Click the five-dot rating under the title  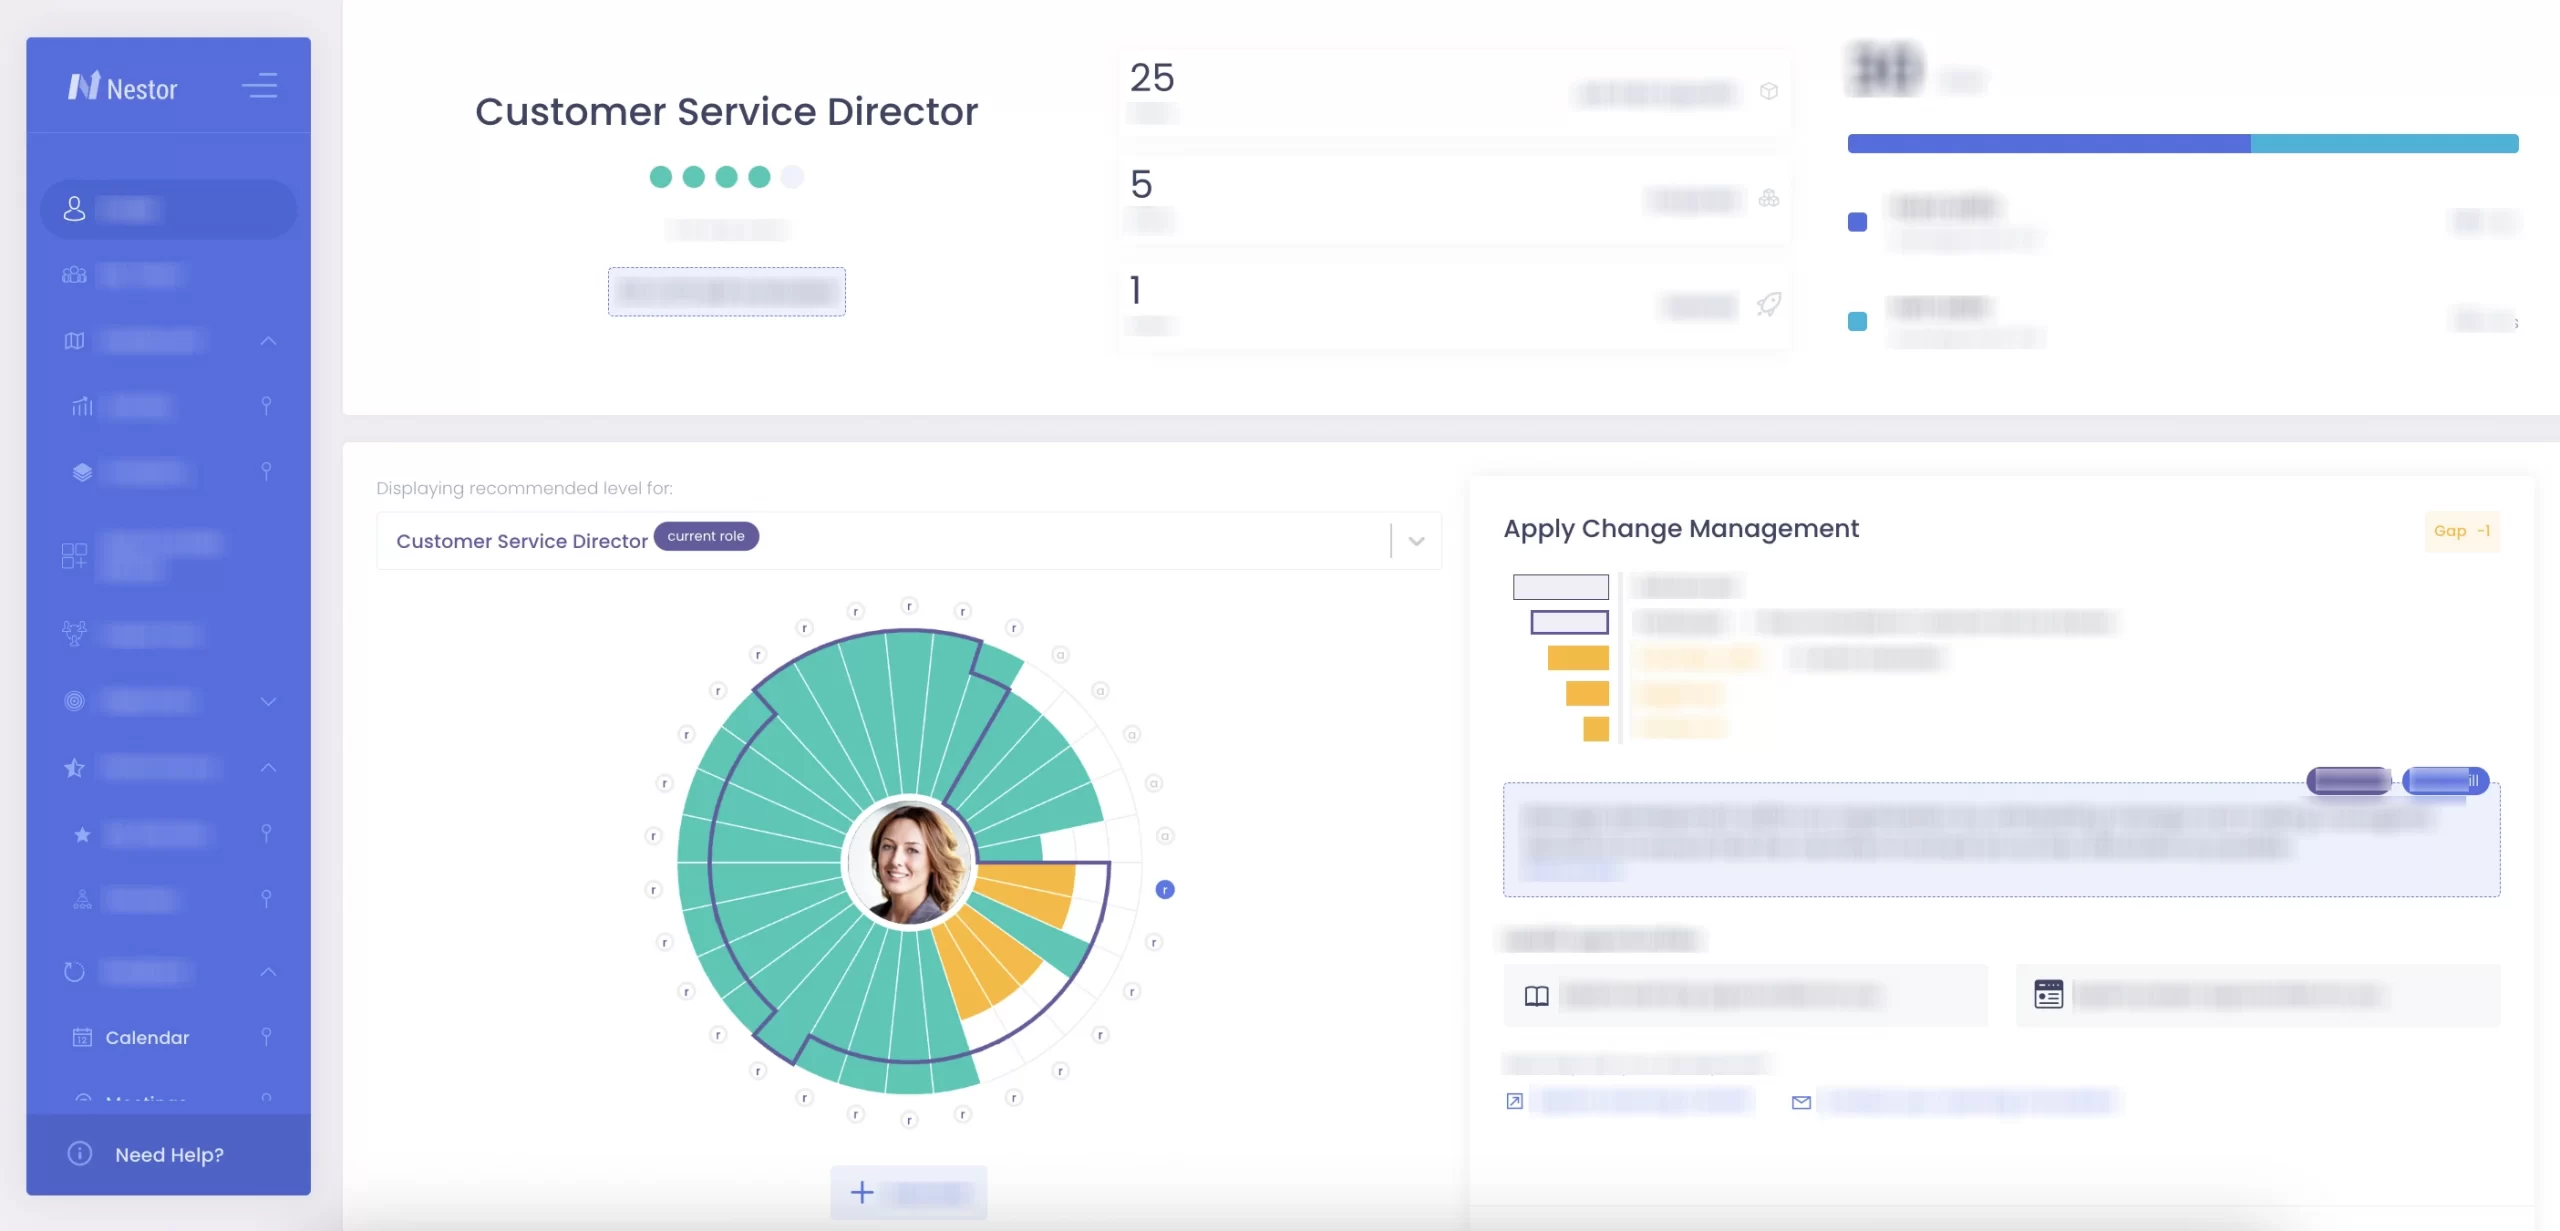coord(726,177)
